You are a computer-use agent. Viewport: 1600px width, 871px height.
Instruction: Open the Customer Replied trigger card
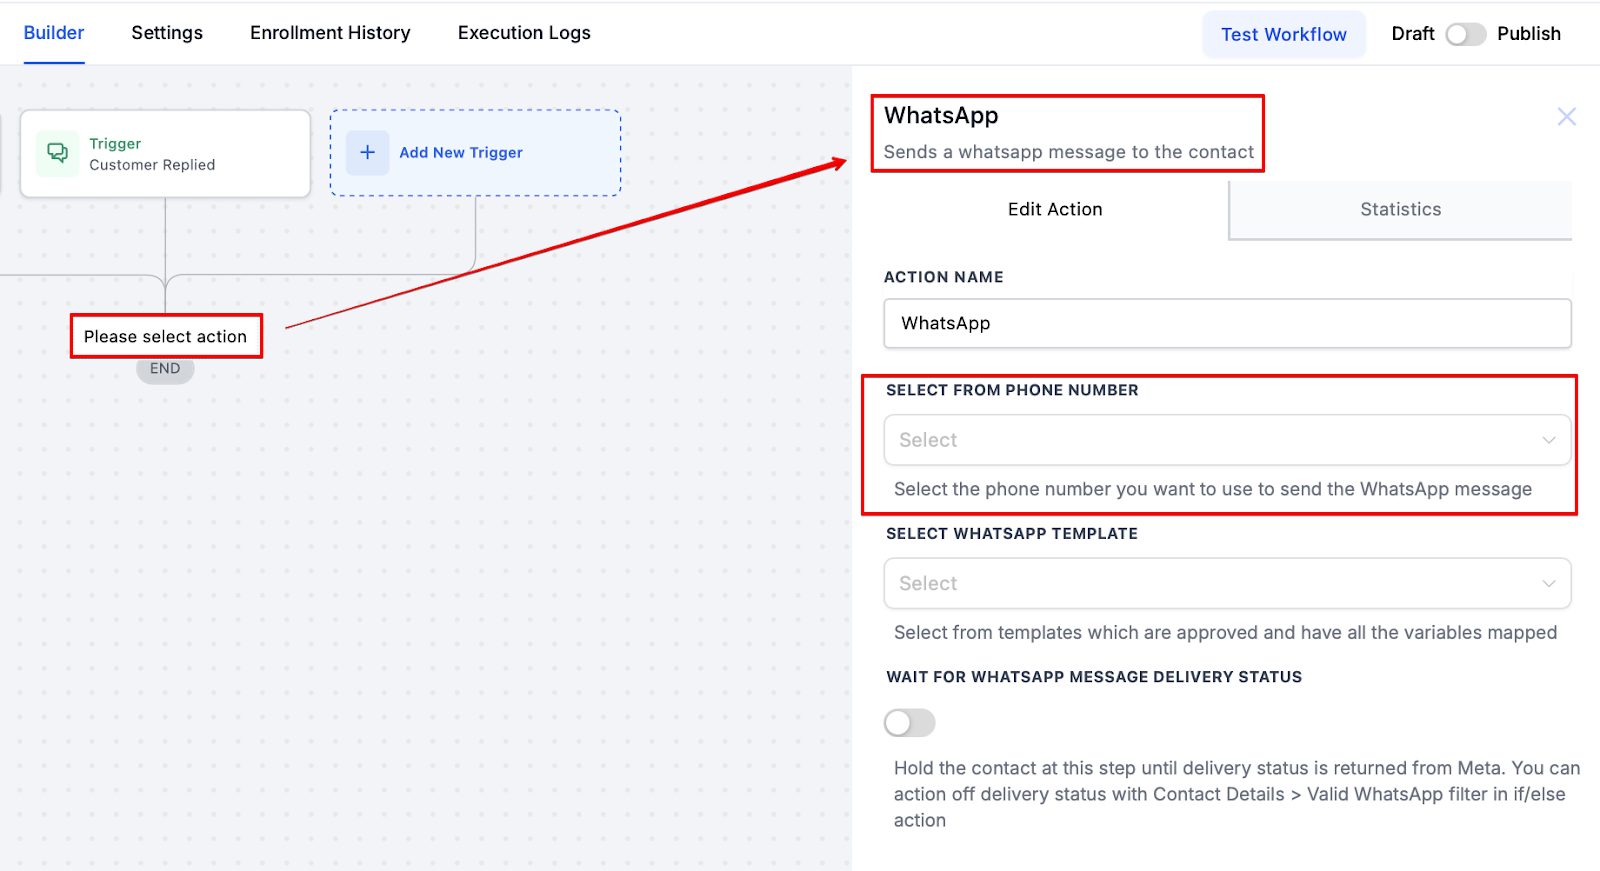tap(165, 154)
